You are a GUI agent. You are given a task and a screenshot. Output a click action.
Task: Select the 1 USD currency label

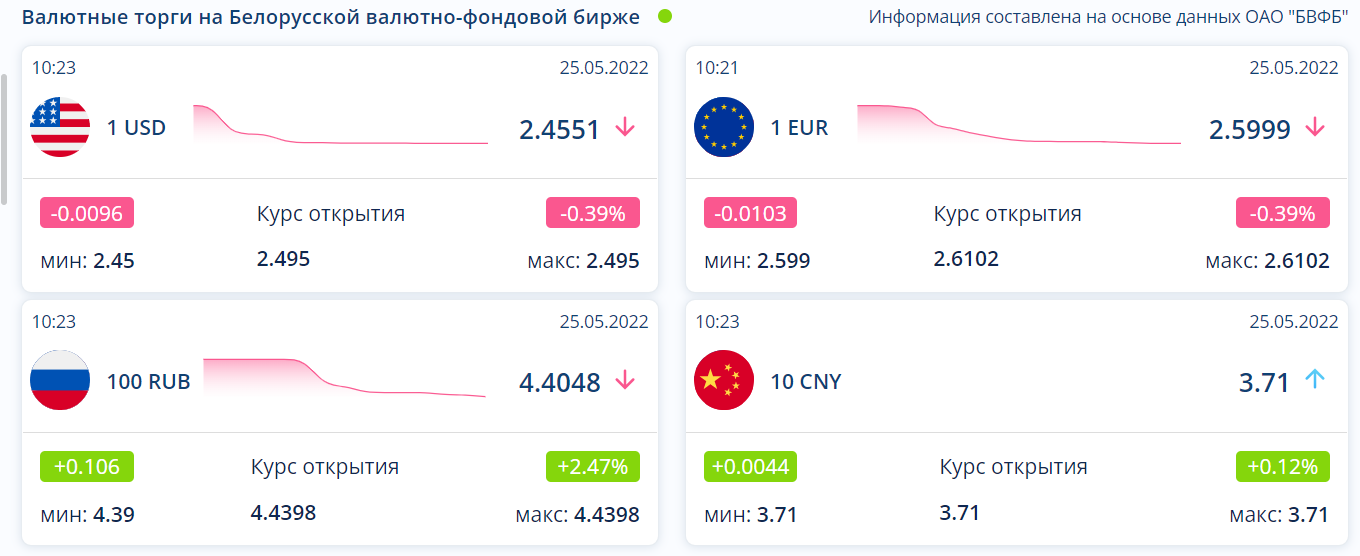[136, 128]
